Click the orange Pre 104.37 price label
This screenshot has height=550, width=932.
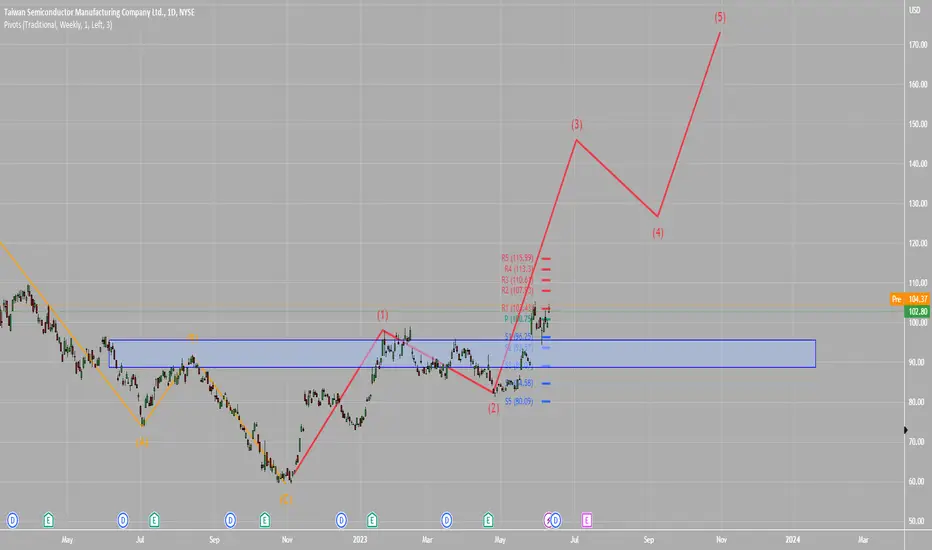909,299
